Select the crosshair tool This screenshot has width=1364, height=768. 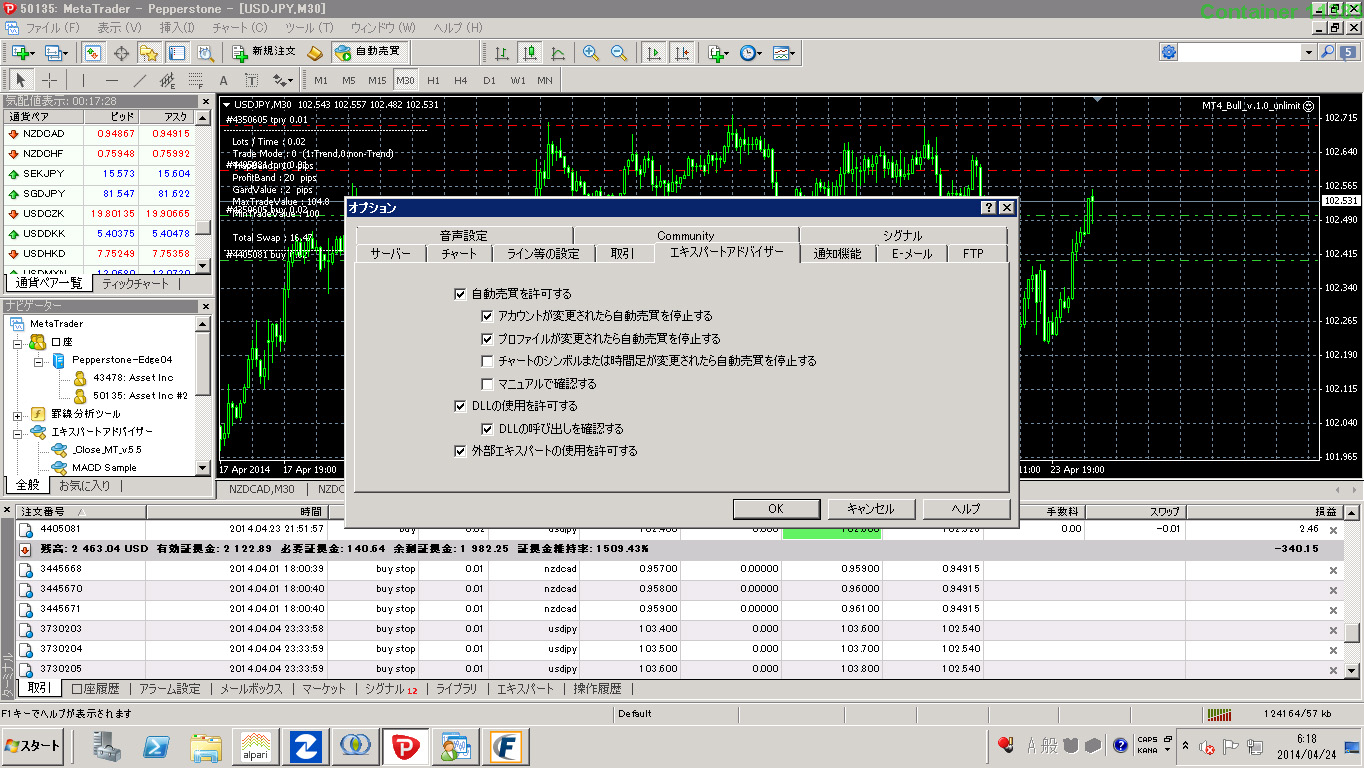tap(49, 80)
